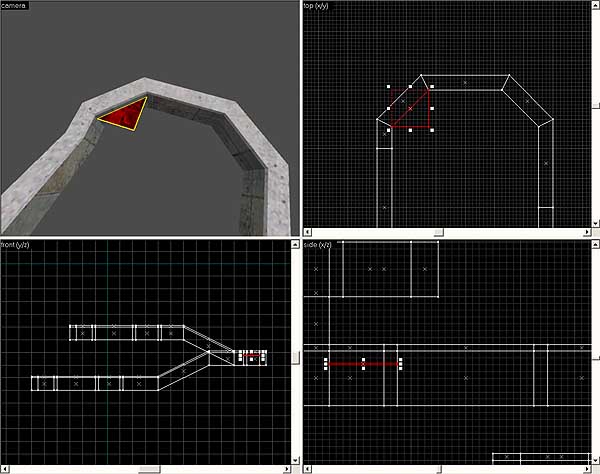Click the top-middle selection handle in top view

pos(410,87)
